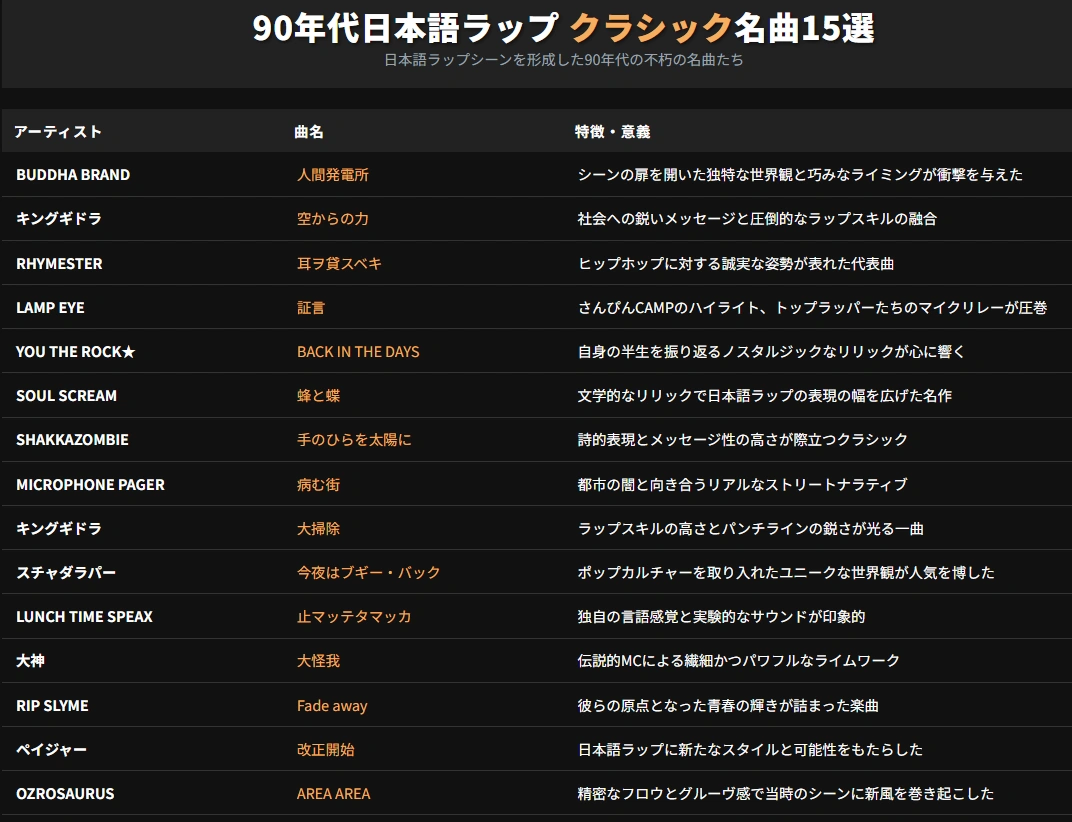Select the ペイジャー artist cell
Image resolution: width=1072 pixels, height=822 pixels.
pyautogui.click(x=52, y=750)
